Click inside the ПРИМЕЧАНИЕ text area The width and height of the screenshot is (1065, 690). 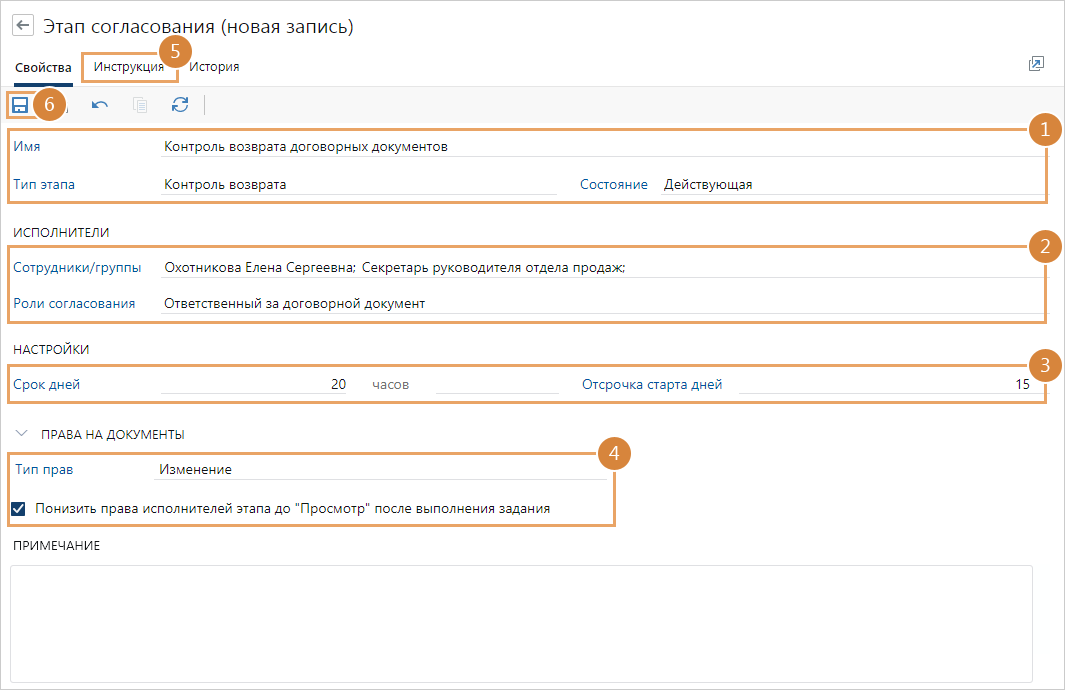pyautogui.click(x=520, y=622)
